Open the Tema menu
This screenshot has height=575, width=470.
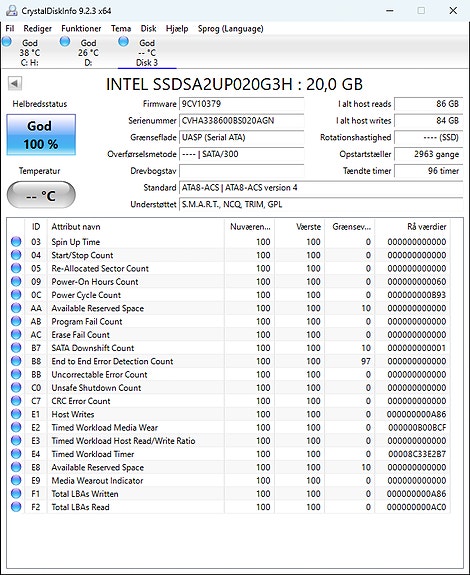(121, 29)
